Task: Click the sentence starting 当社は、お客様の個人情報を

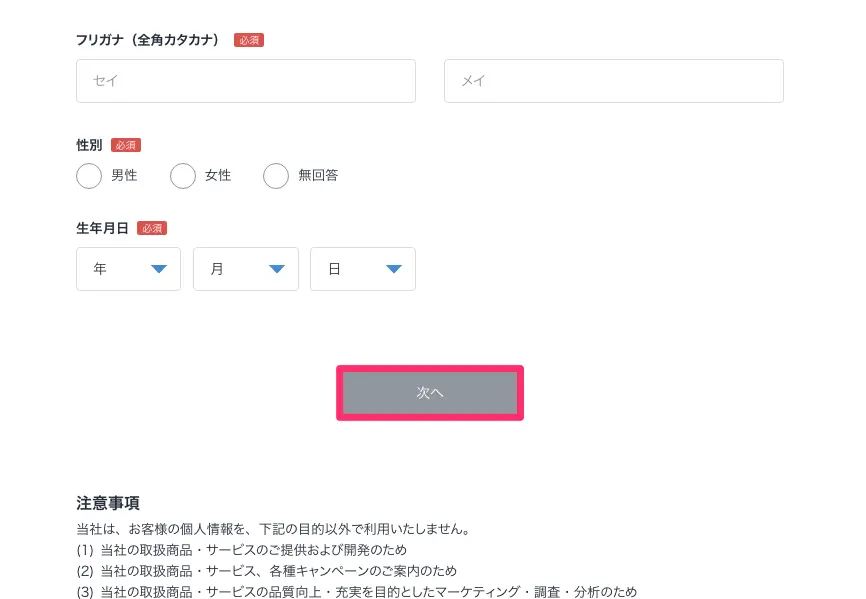Action: [274, 529]
